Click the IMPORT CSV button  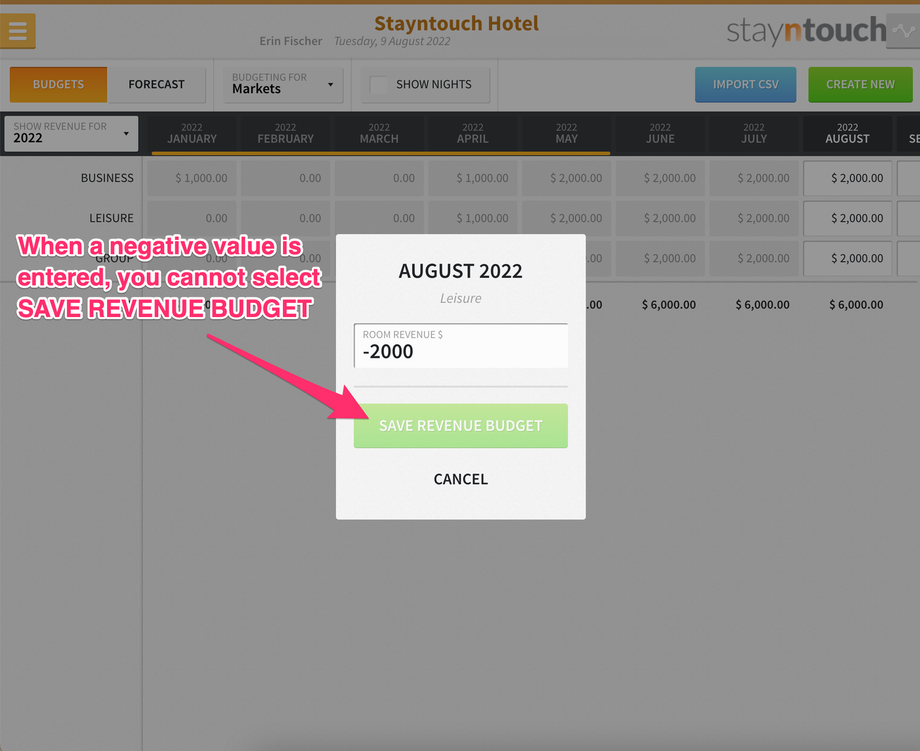(745, 84)
